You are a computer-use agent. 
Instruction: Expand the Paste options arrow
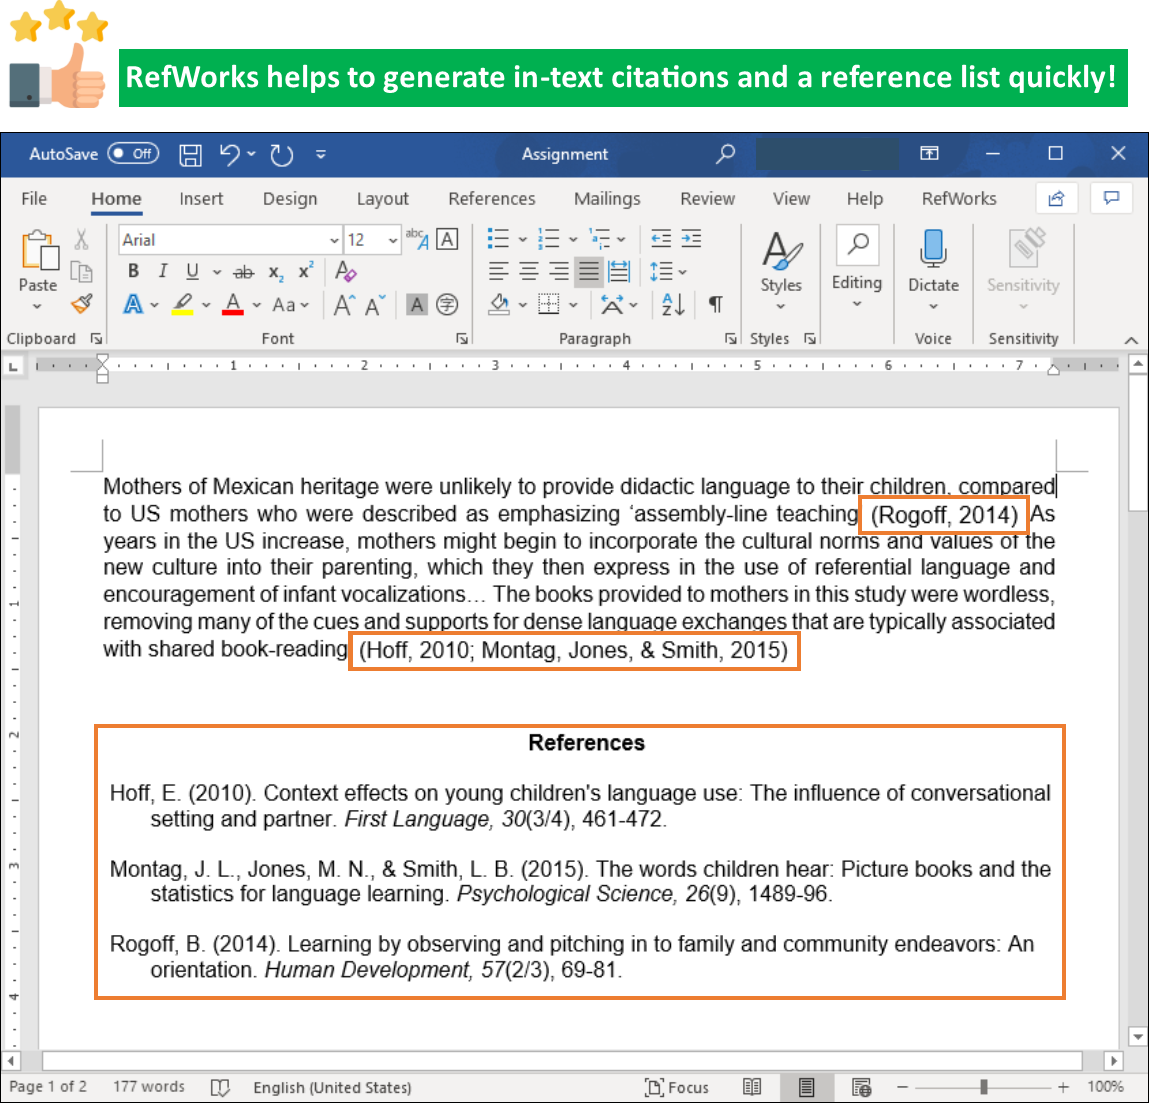tap(37, 307)
